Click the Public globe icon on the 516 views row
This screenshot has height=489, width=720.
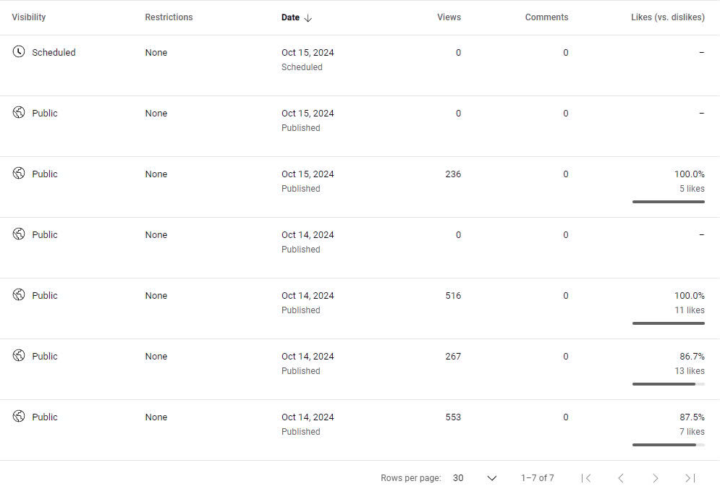pos(19,294)
